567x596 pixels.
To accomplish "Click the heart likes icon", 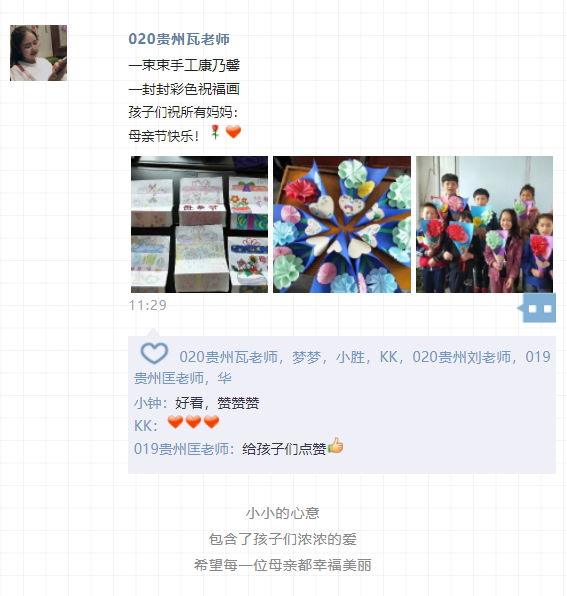I will (154, 353).
